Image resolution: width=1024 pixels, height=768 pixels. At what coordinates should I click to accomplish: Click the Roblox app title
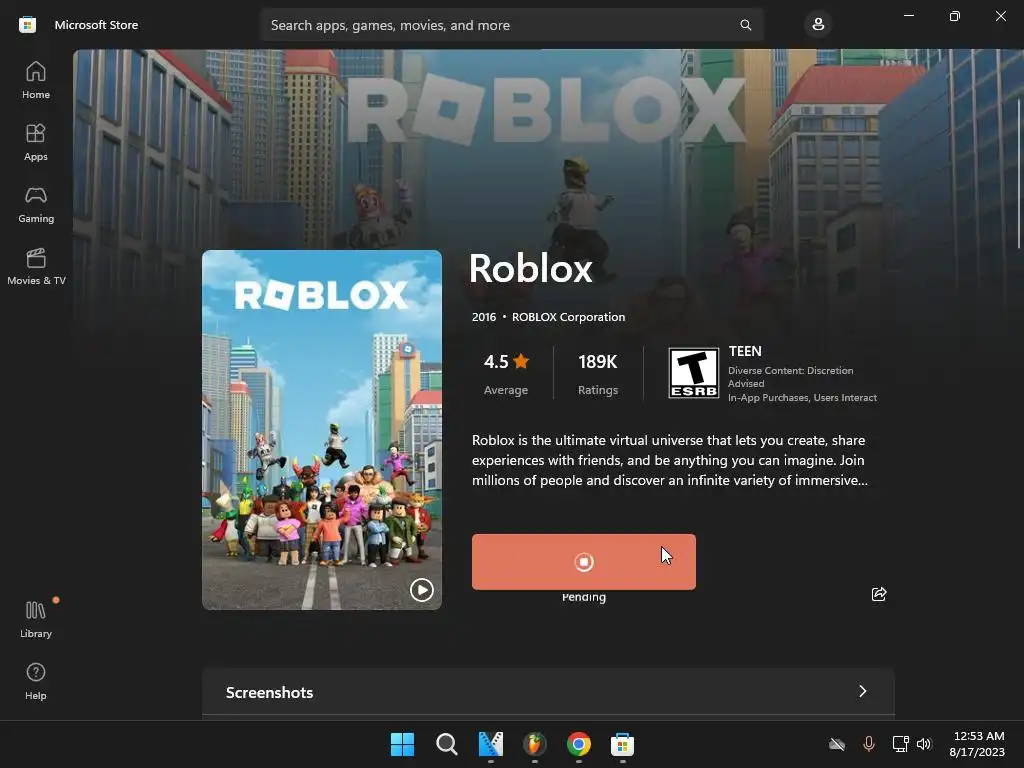[530, 268]
